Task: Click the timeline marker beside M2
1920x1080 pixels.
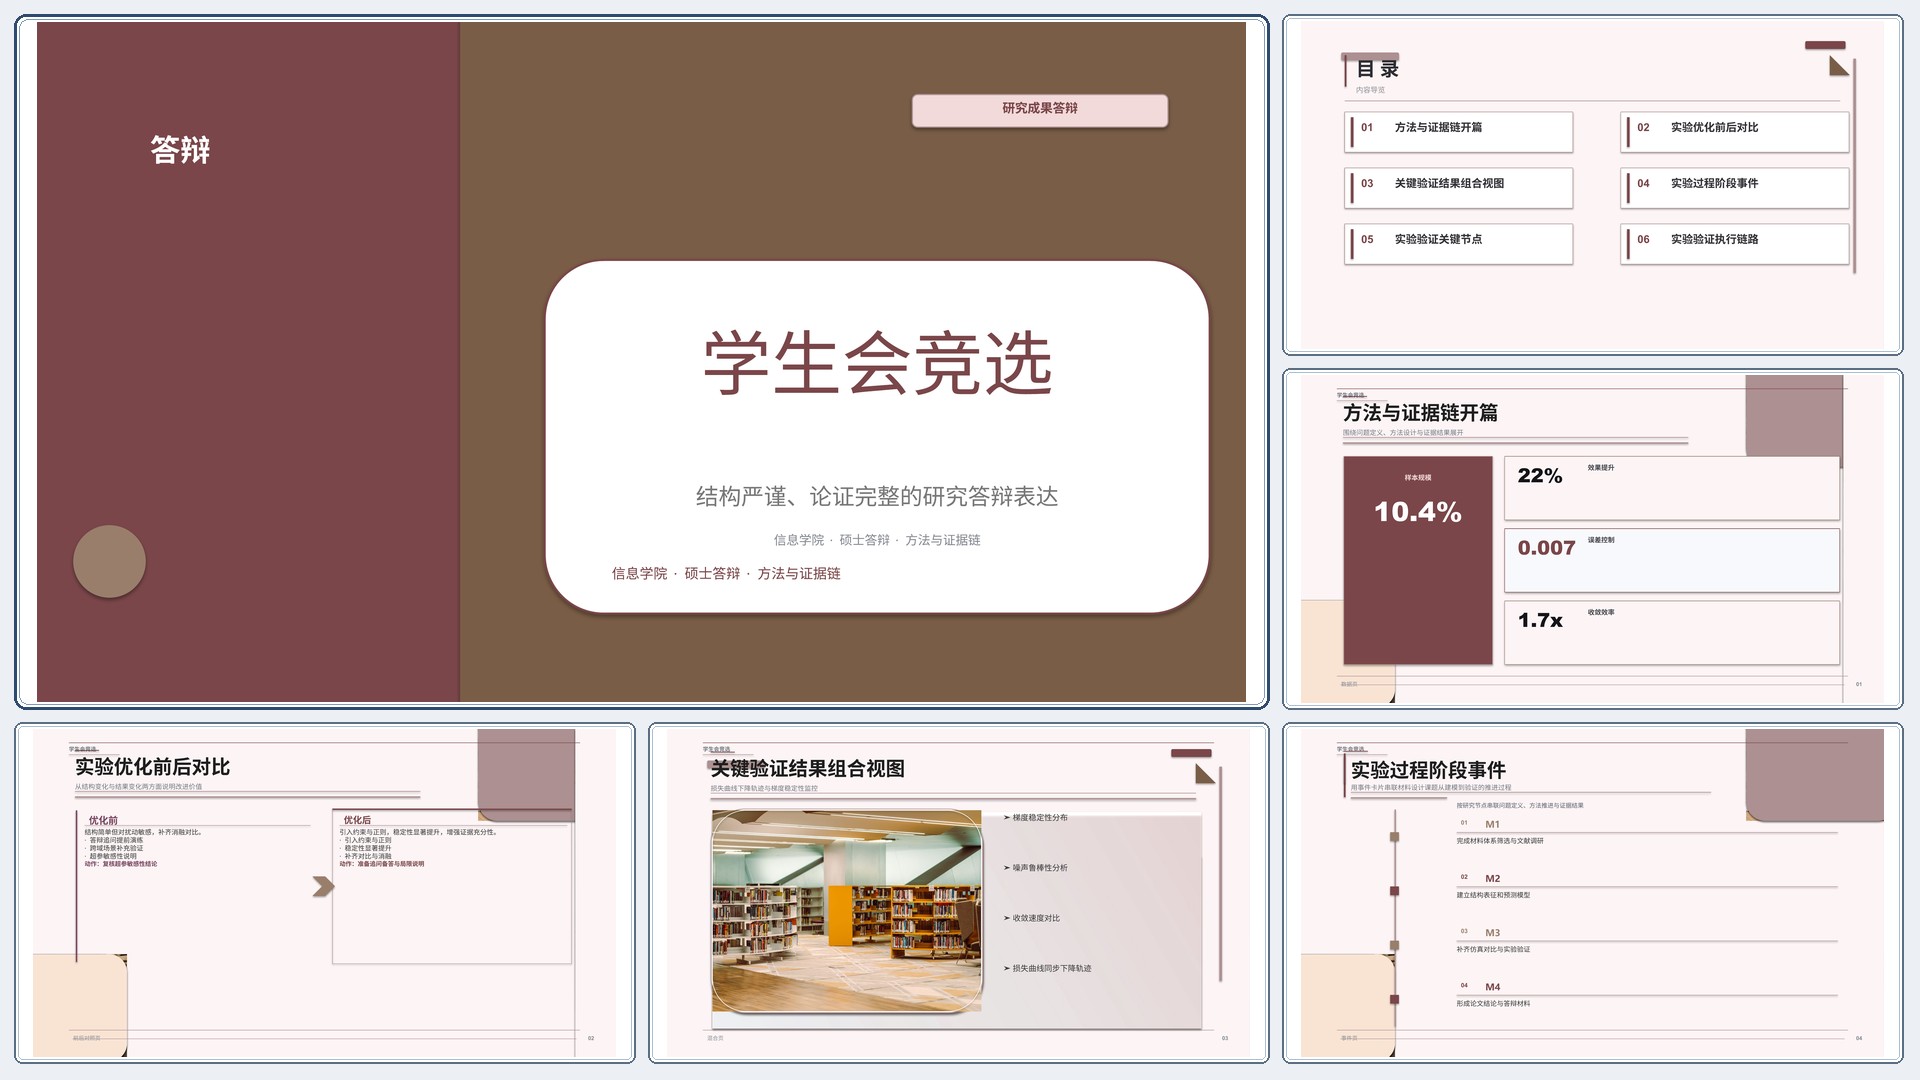Action: (x=1394, y=891)
